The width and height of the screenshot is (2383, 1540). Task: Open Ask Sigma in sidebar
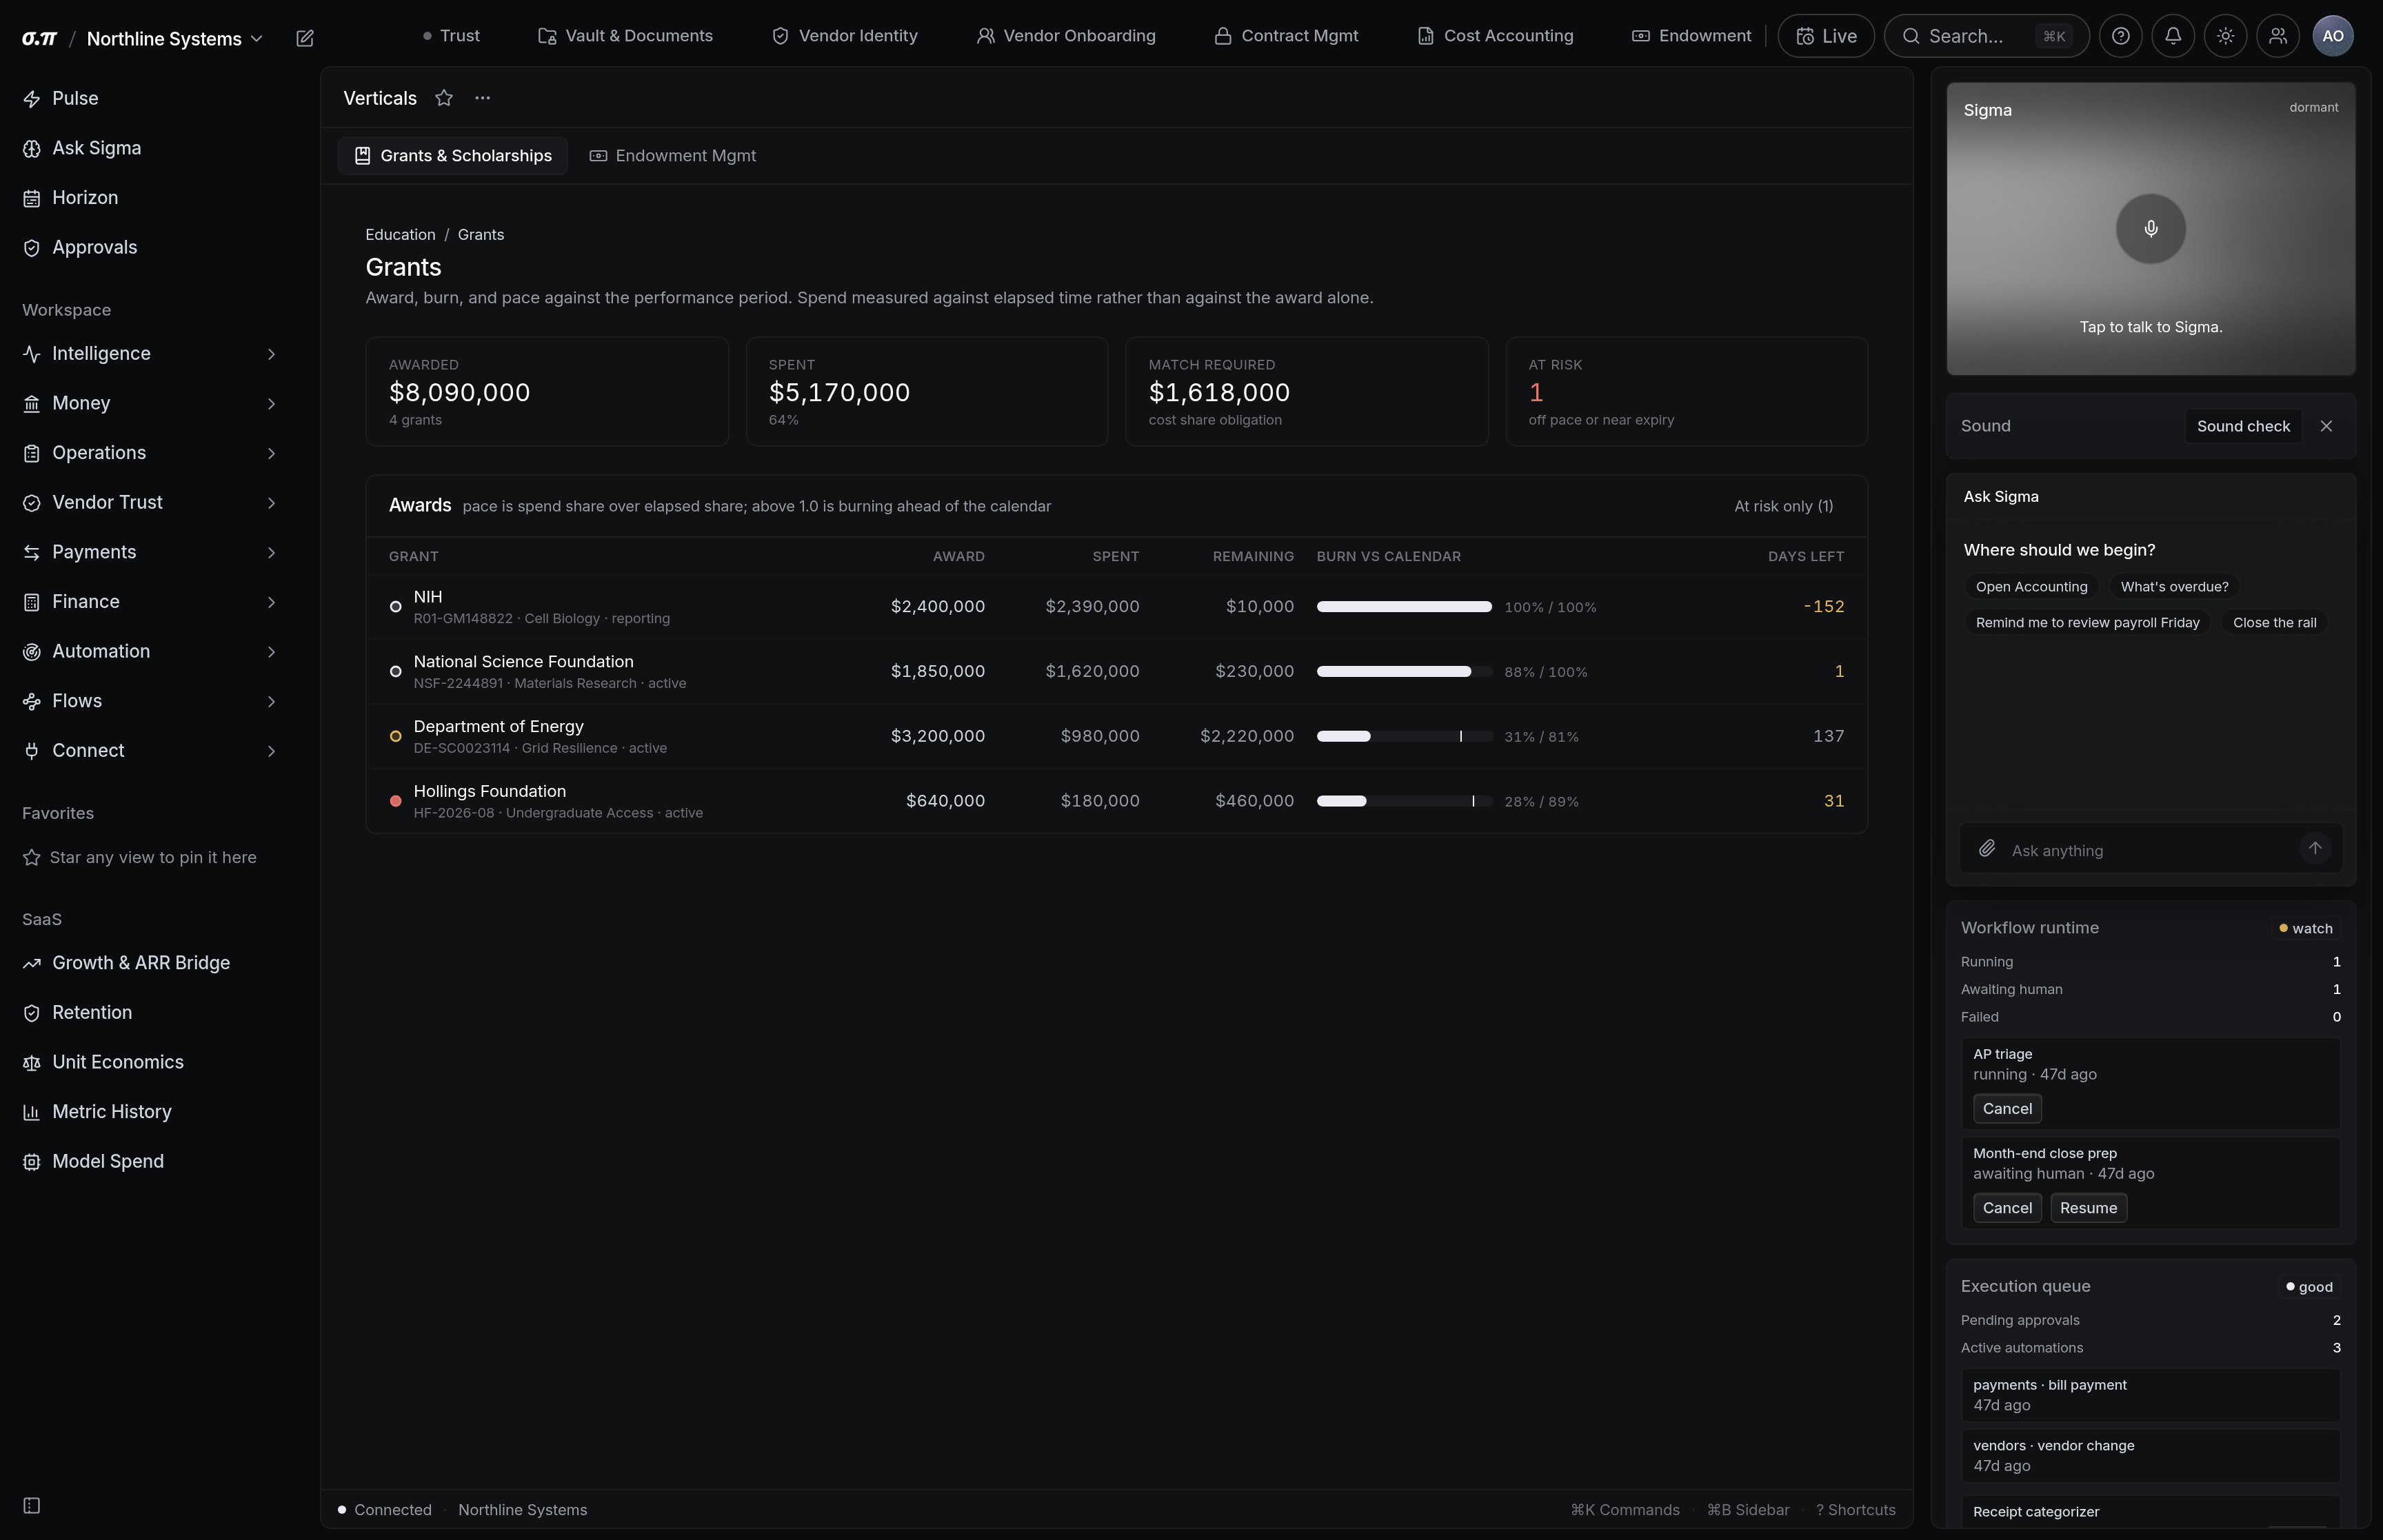coord(150,148)
